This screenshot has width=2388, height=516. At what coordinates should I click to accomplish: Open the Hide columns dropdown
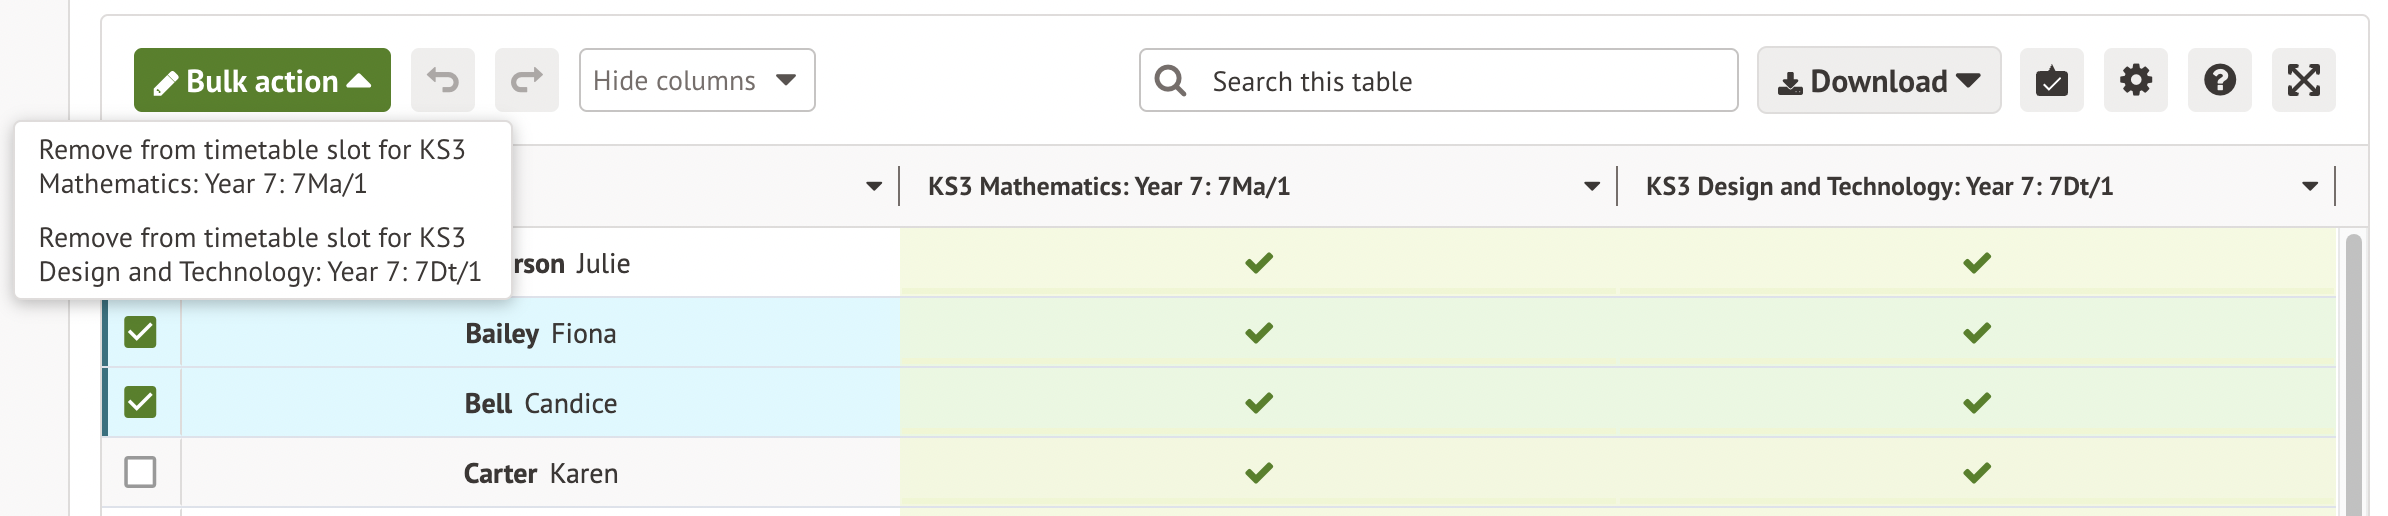[697, 80]
